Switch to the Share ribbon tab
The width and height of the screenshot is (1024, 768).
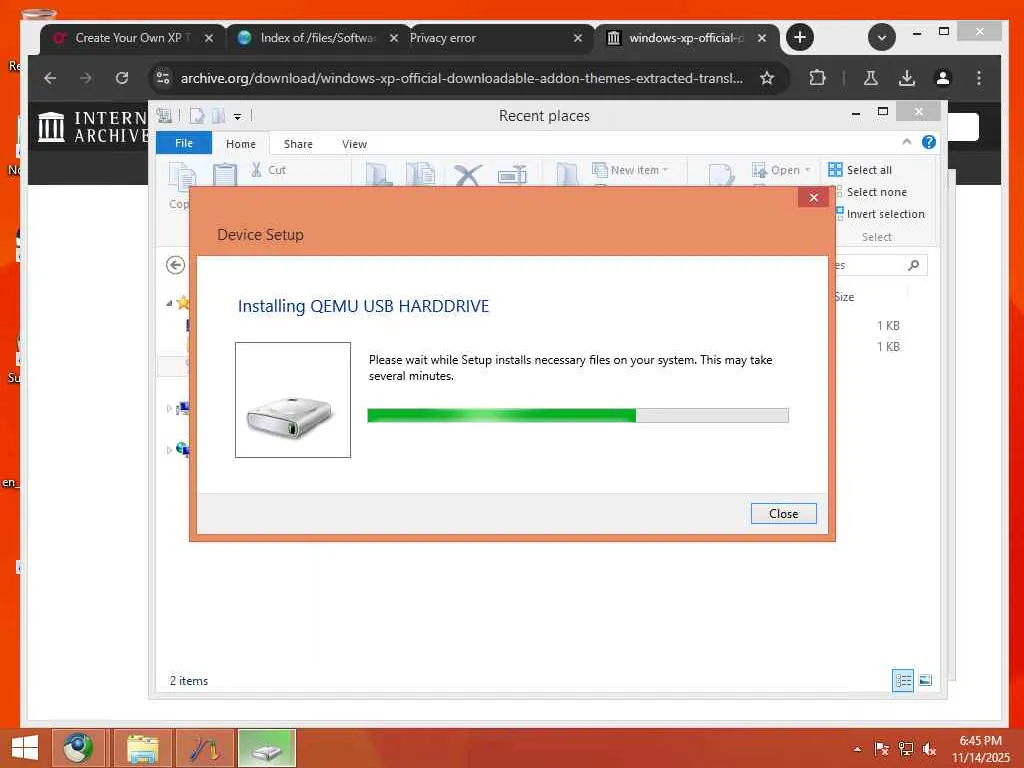(298, 144)
